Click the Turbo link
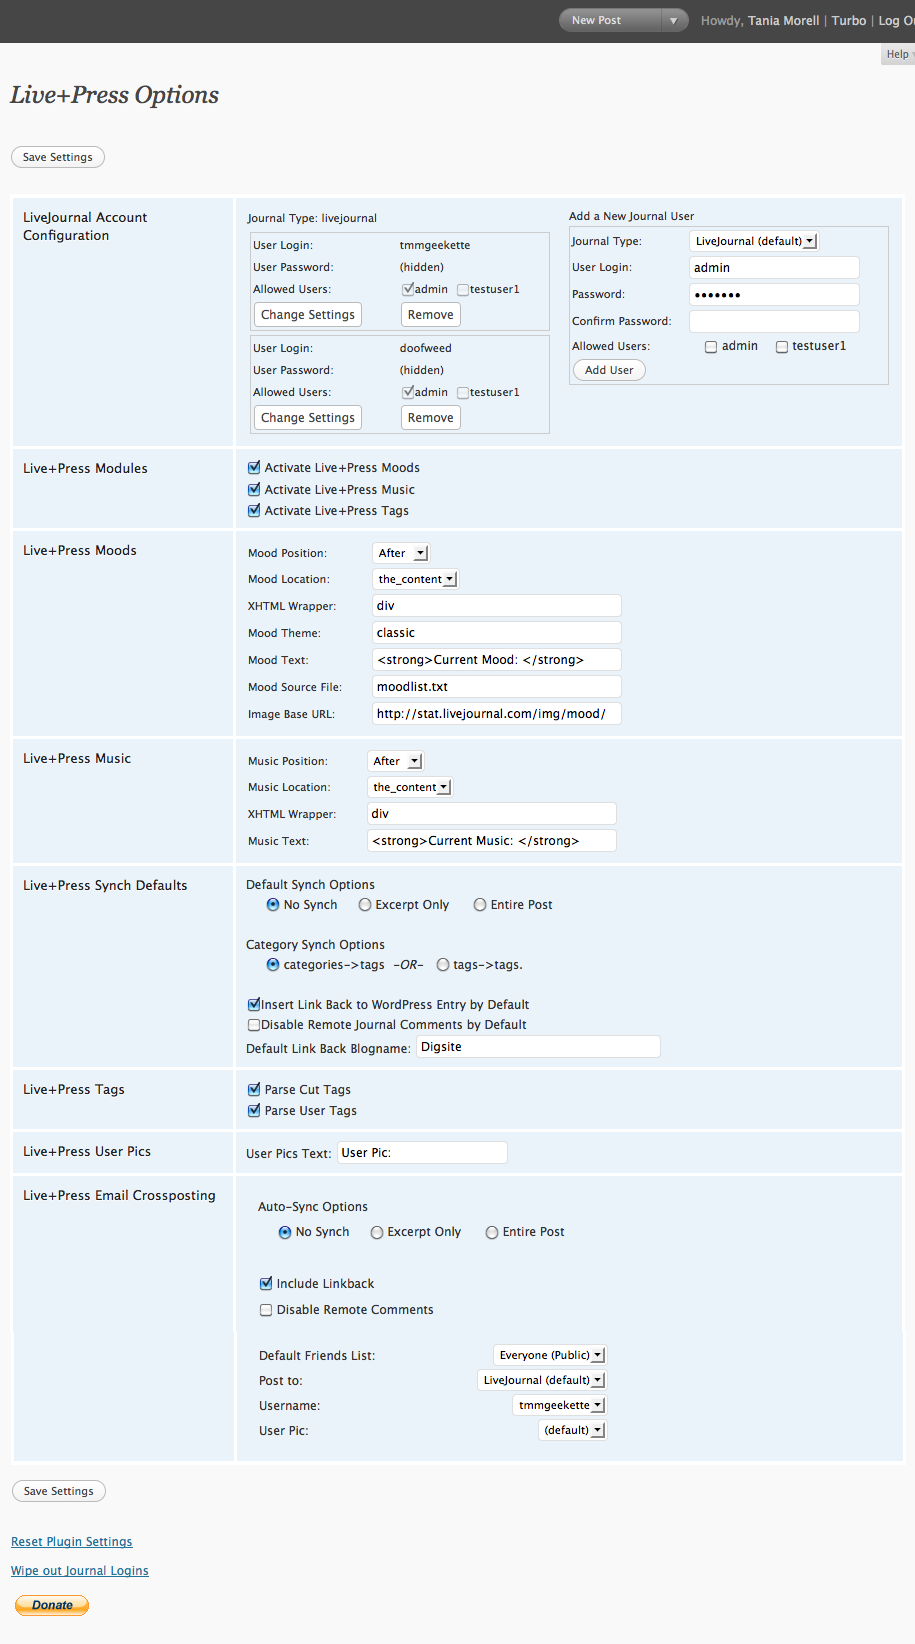915x1644 pixels. [x=849, y=21]
